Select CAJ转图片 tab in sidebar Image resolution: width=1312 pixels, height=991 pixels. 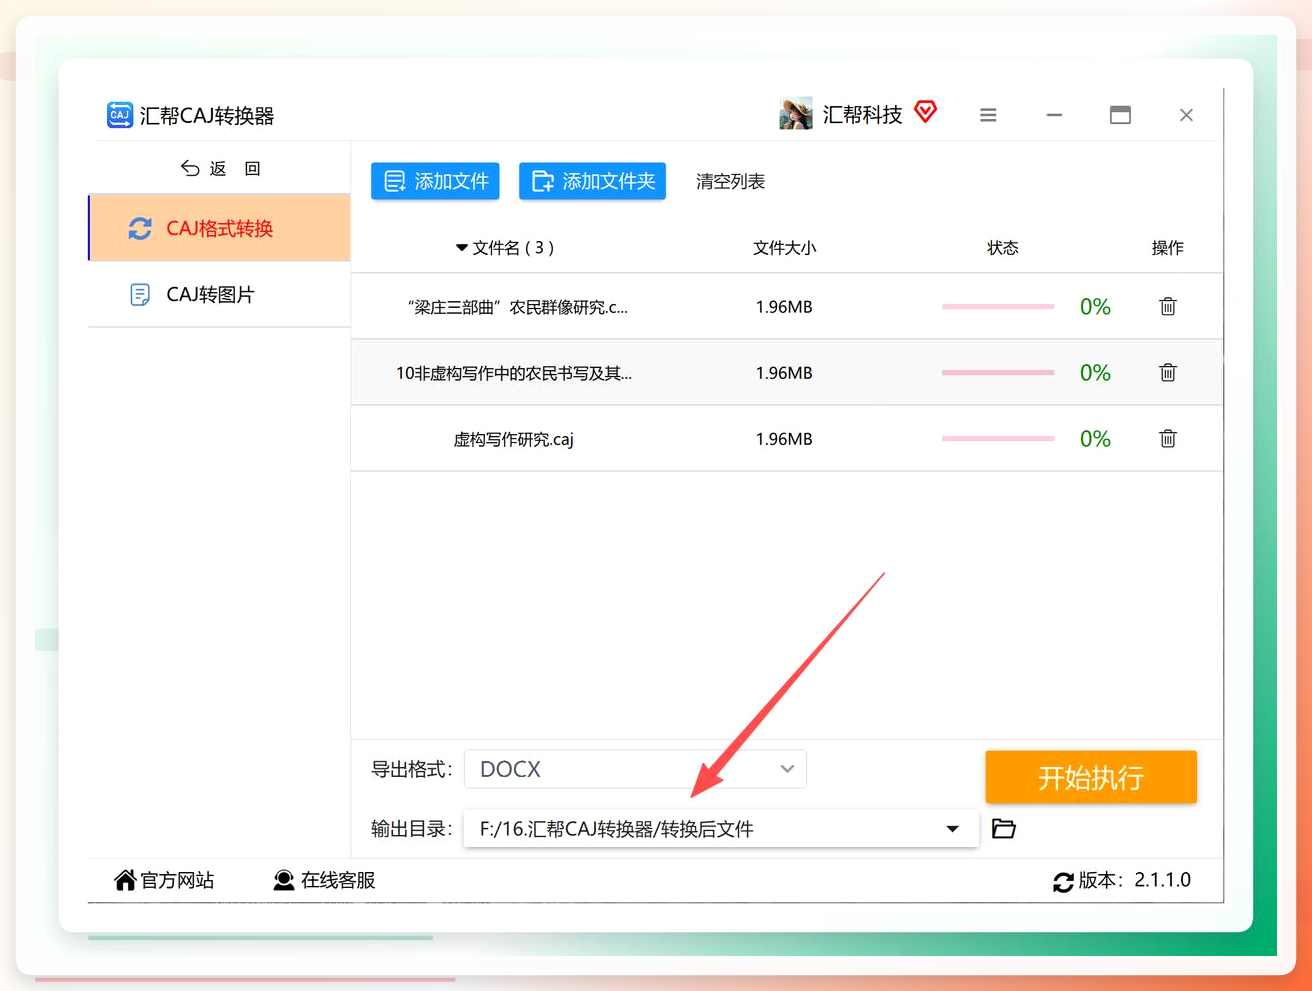(x=220, y=294)
